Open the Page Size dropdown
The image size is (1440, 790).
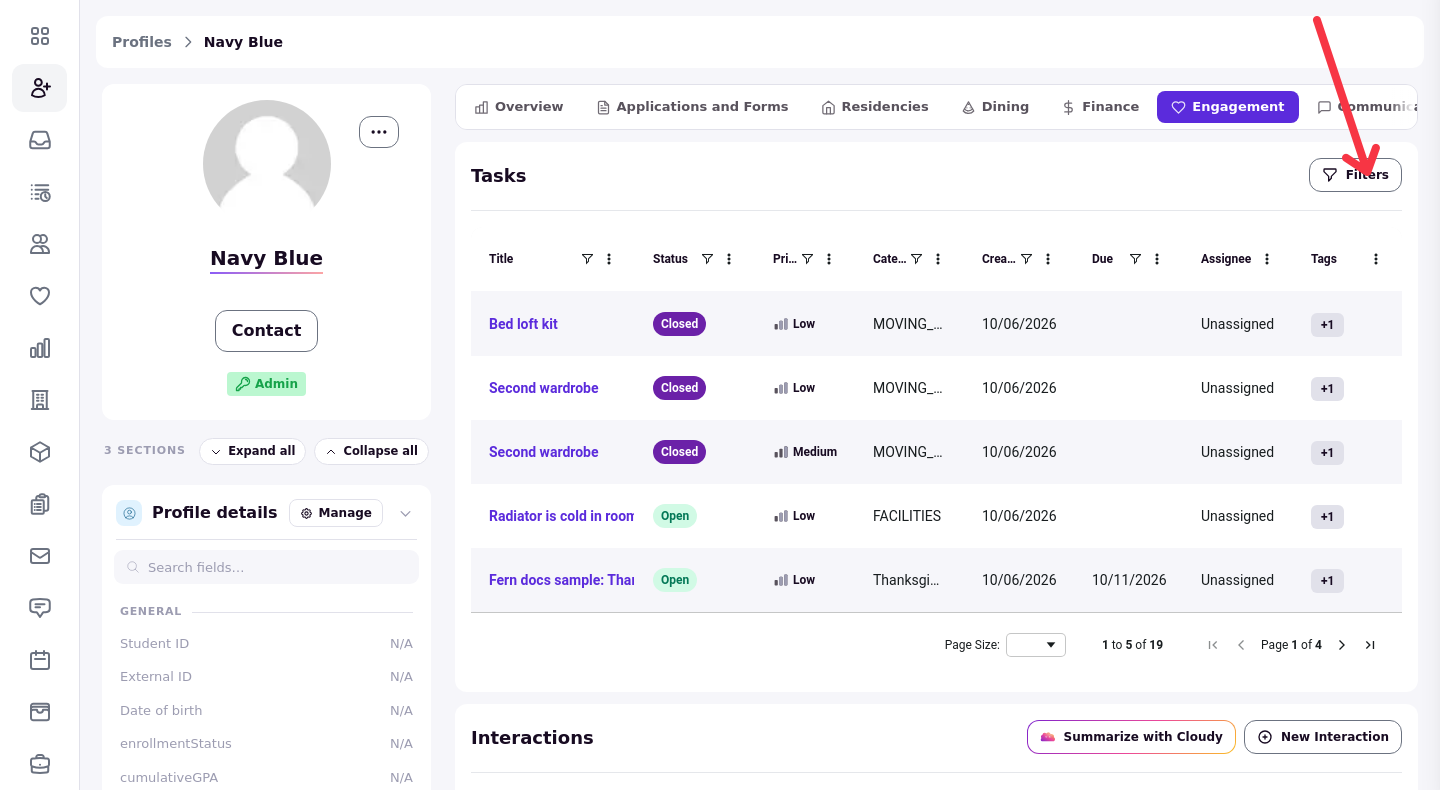tap(1036, 645)
